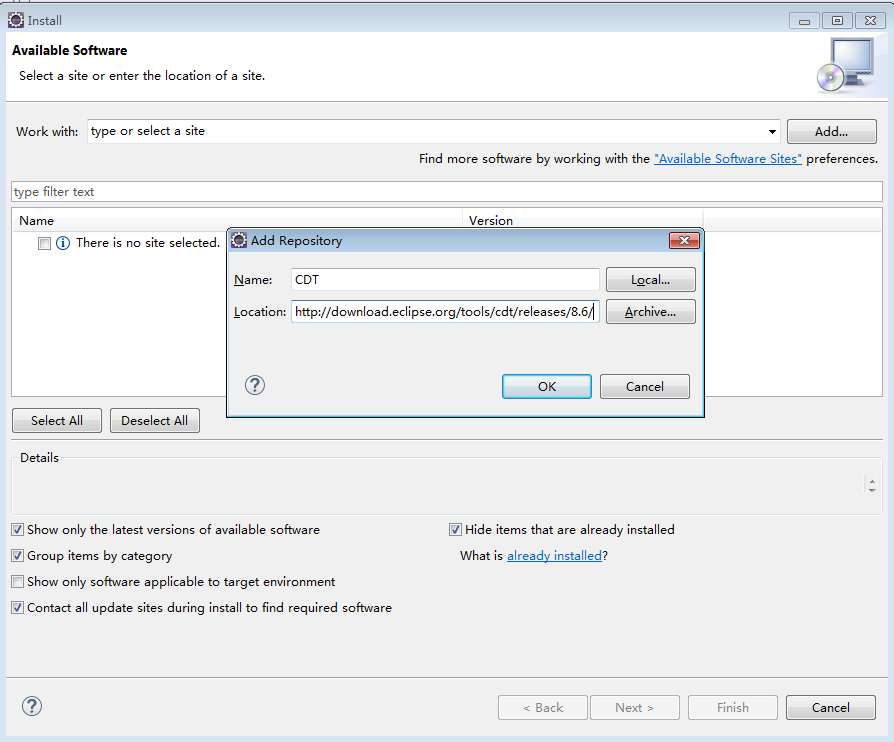Click the Next button in Install wizard

pos(635,708)
